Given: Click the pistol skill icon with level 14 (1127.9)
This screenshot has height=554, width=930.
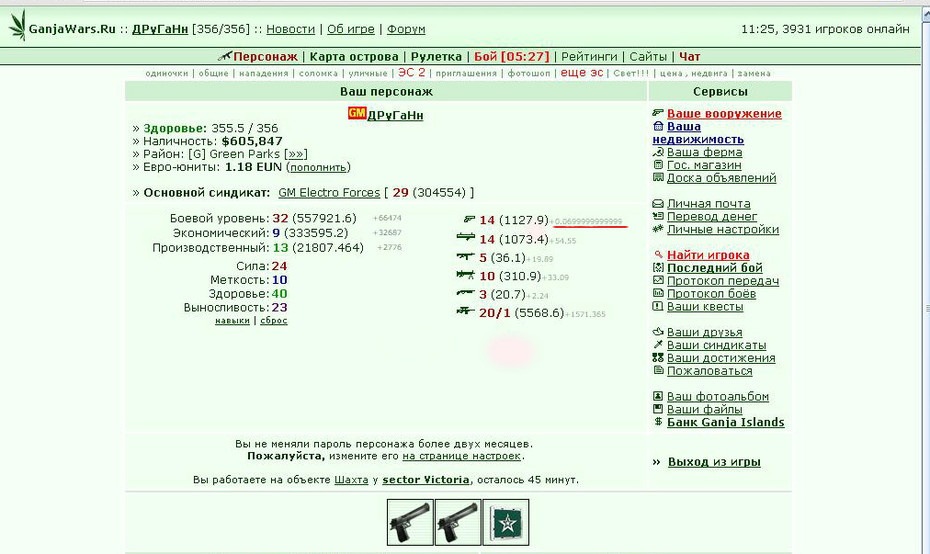Looking at the screenshot, I should point(469,219).
